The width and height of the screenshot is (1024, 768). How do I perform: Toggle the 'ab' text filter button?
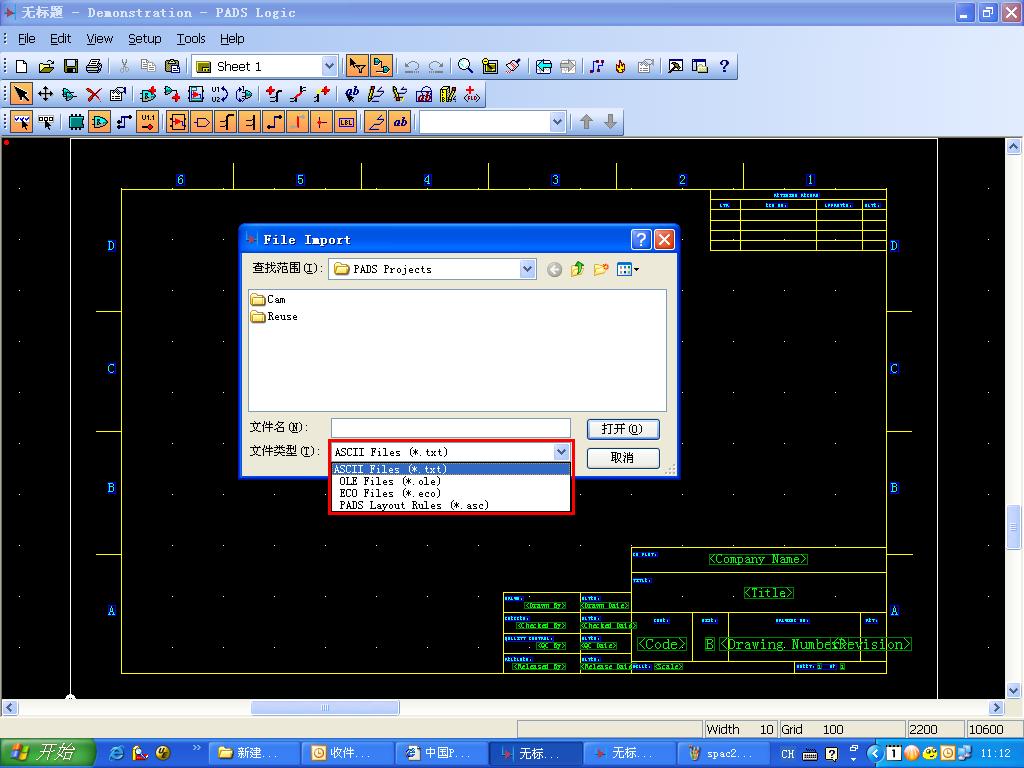[400, 122]
